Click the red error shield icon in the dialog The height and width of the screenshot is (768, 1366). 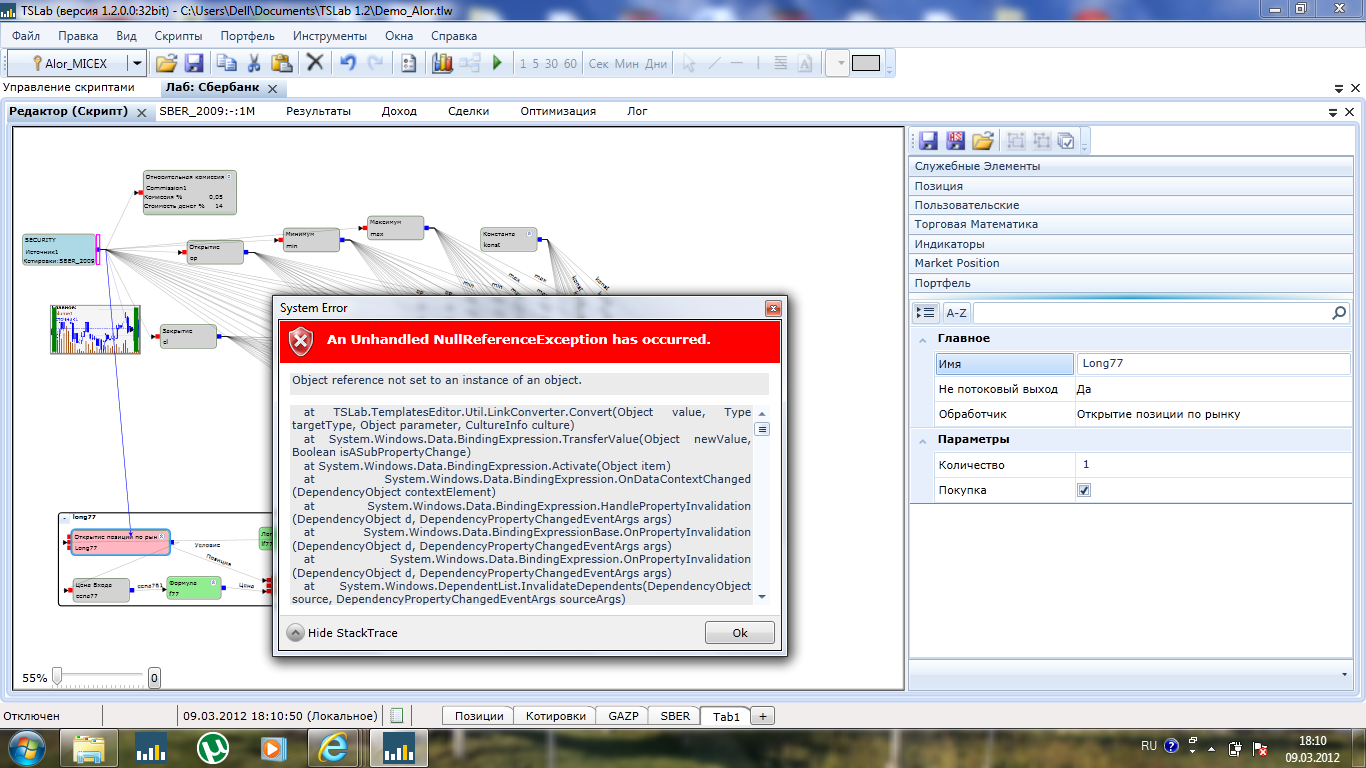click(301, 340)
